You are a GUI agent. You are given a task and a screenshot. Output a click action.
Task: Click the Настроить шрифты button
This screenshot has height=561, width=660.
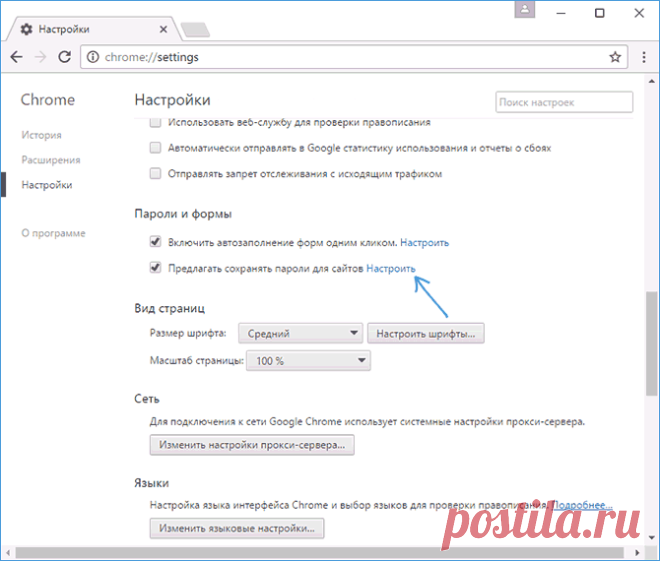click(x=426, y=333)
